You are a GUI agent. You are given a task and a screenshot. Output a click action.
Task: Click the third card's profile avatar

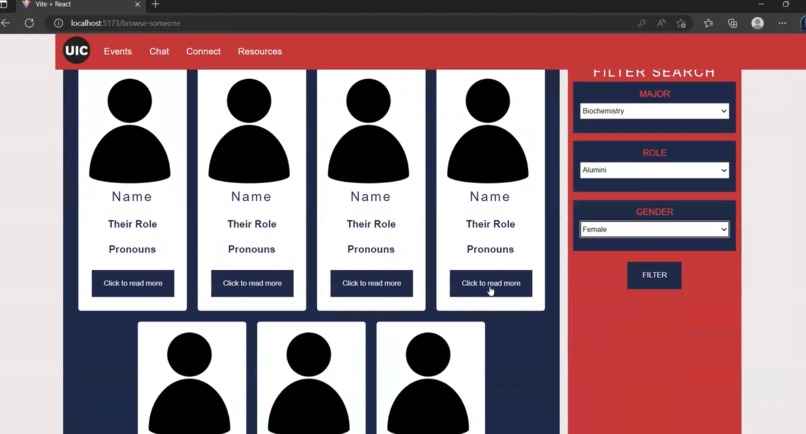pyautogui.click(x=368, y=130)
